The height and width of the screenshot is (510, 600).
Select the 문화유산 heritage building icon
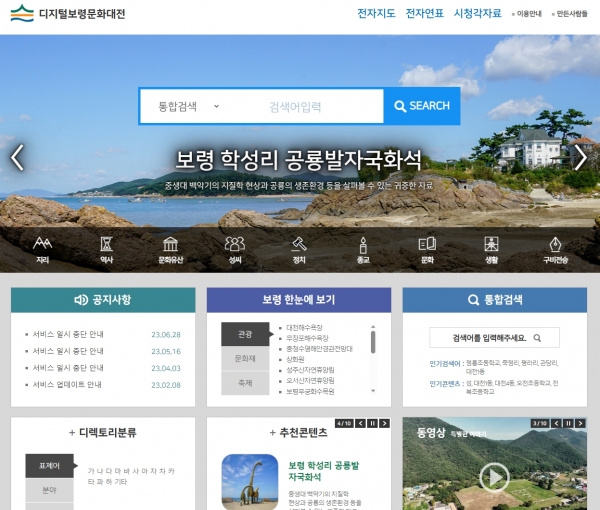171,248
